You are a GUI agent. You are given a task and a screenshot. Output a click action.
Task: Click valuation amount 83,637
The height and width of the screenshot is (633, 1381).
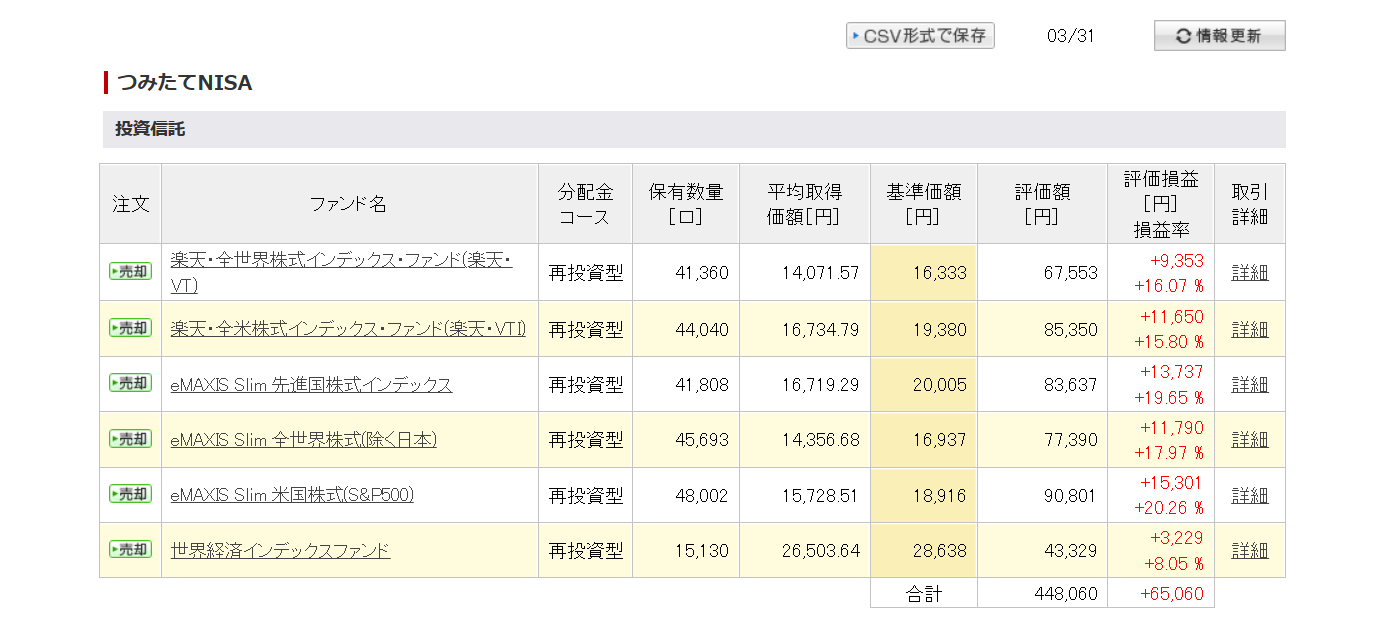pyautogui.click(x=1069, y=384)
